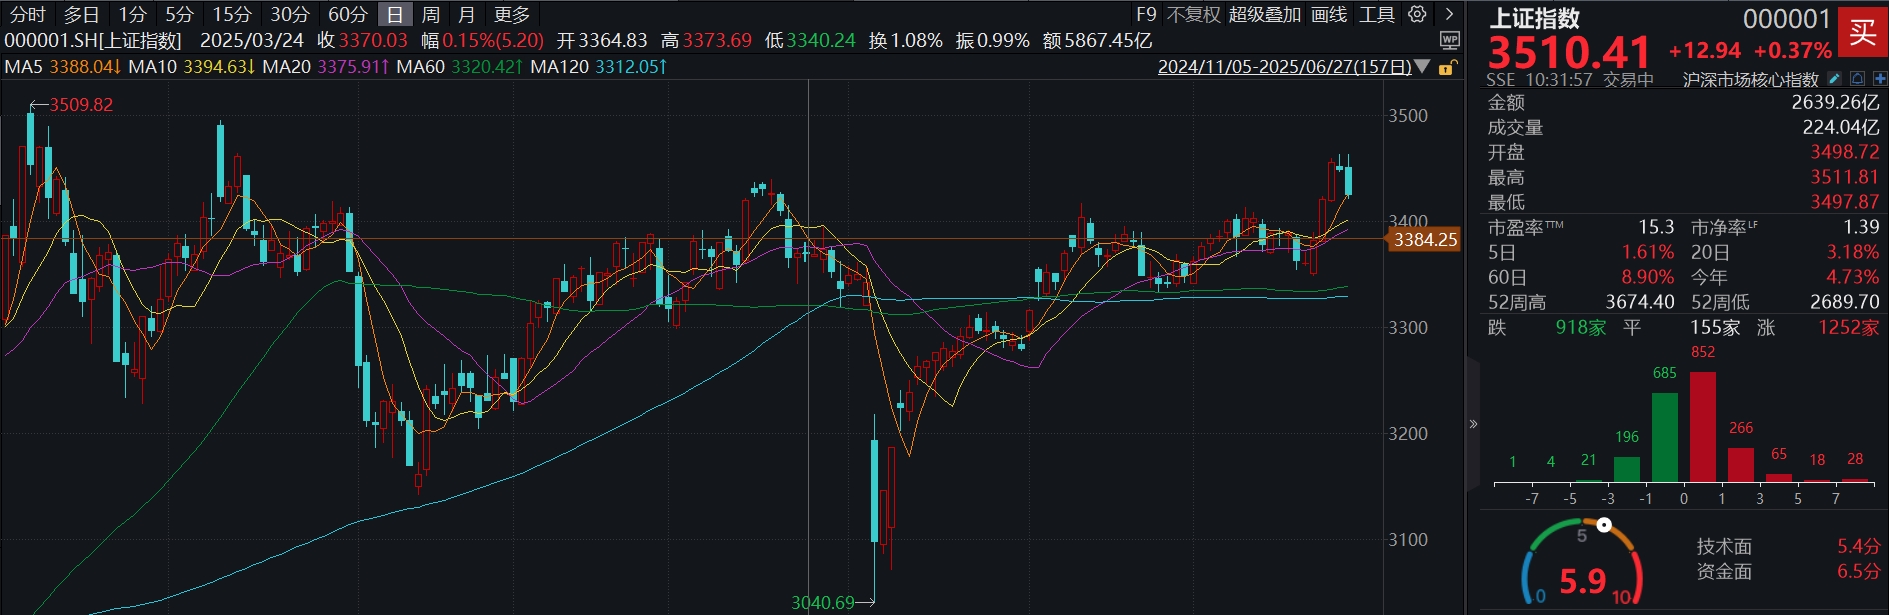Click the score gauge indicator knob
The image size is (1889, 615).
click(1604, 525)
